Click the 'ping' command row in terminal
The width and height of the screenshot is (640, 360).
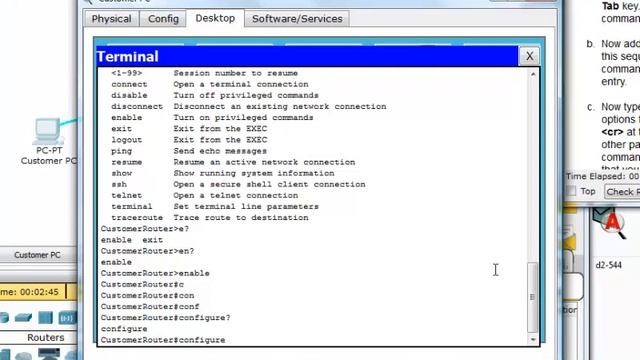point(189,151)
